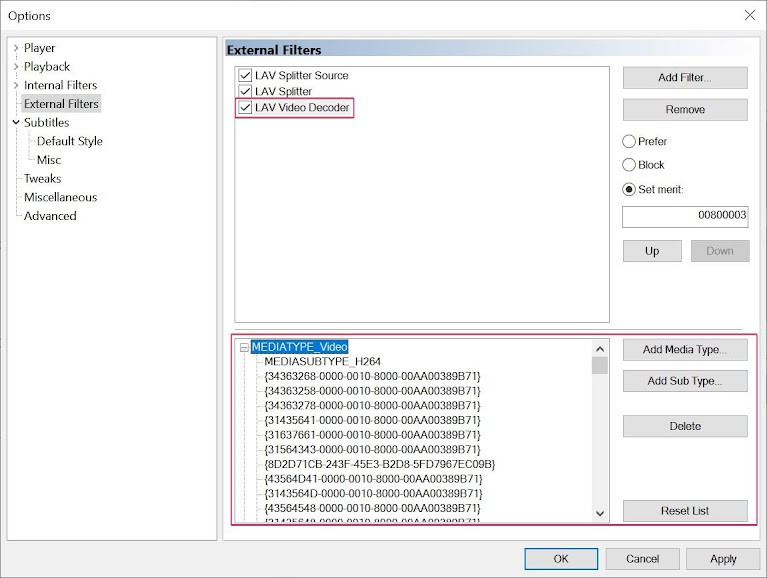Select the {31564343-0000-0010...} subtype

tap(372, 450)
